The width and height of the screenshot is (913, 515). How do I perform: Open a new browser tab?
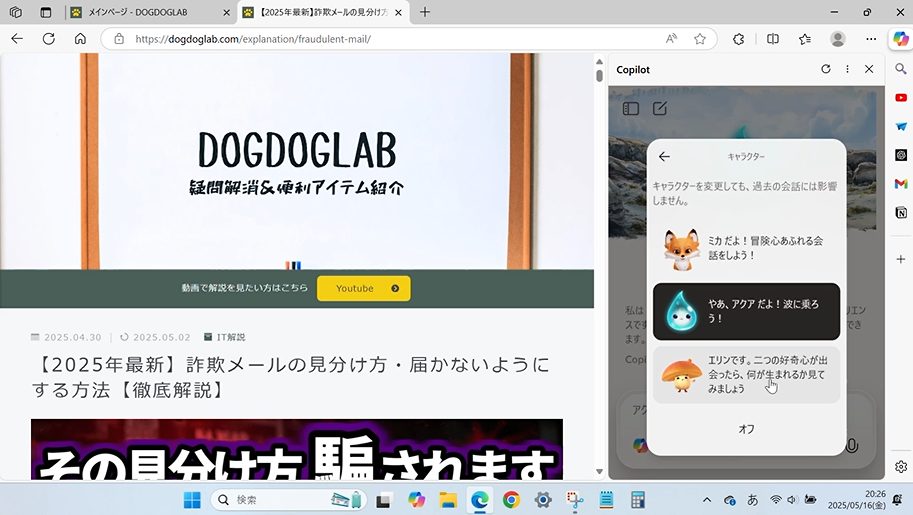coord(425,12)
